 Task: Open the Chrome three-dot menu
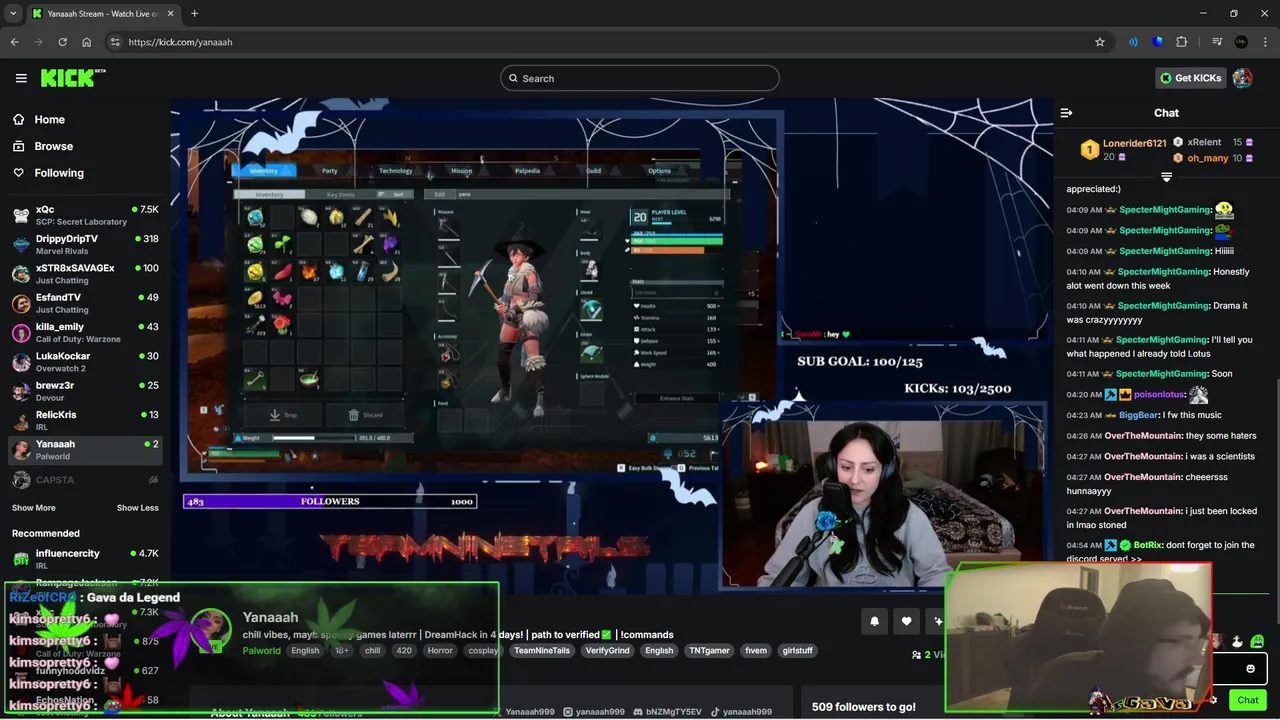1265,42
